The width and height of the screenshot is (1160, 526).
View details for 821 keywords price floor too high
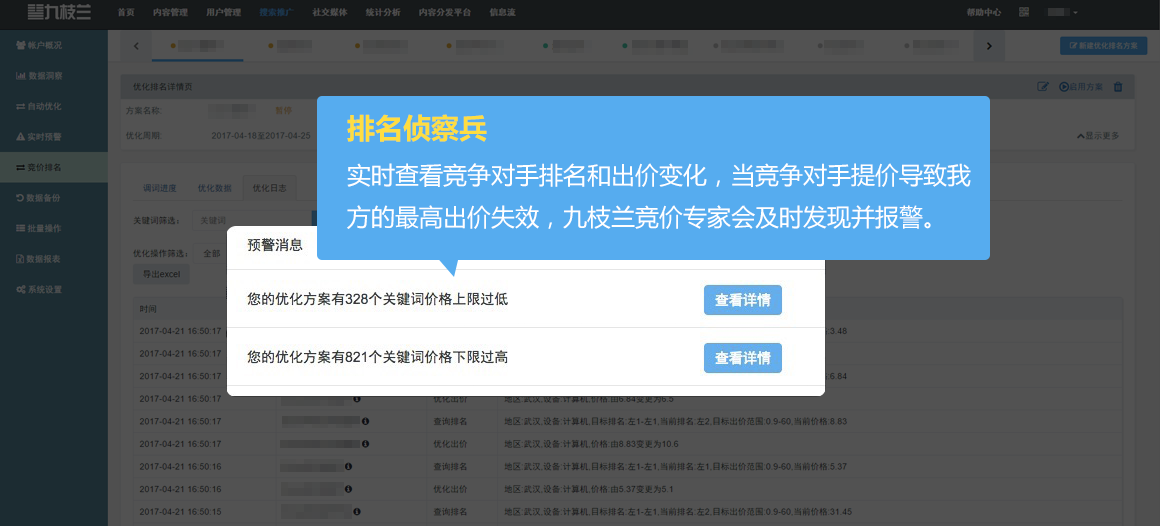742,358
